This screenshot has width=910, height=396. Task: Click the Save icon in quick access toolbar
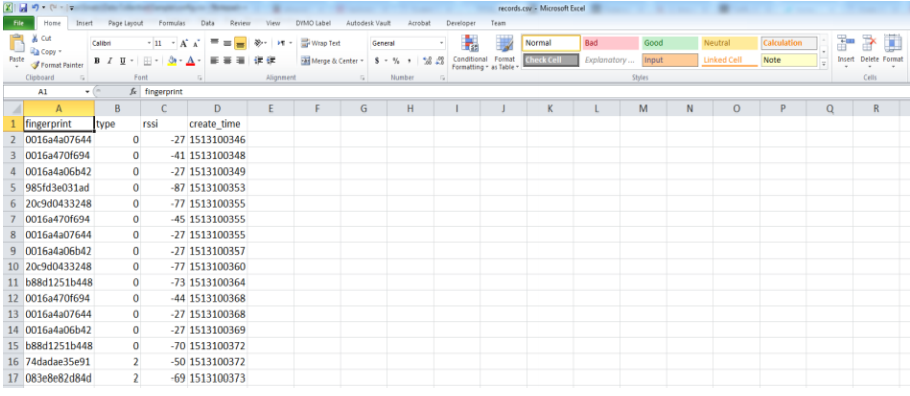coord(23,8)
